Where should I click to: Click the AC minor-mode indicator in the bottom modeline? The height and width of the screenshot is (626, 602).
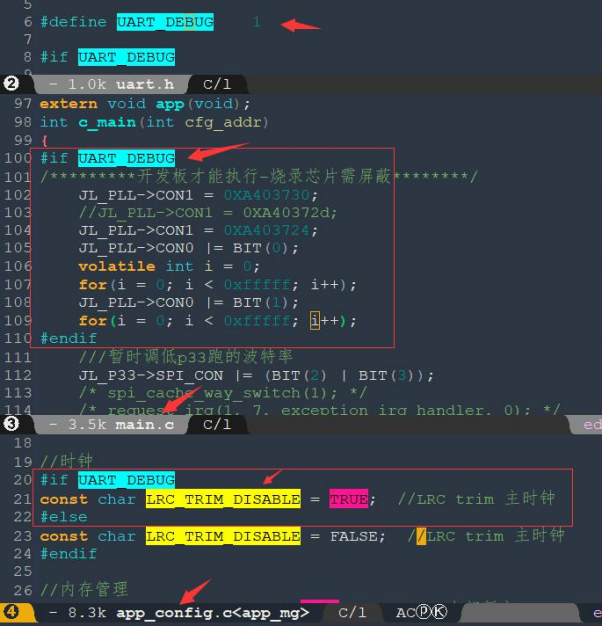point(406,612)
